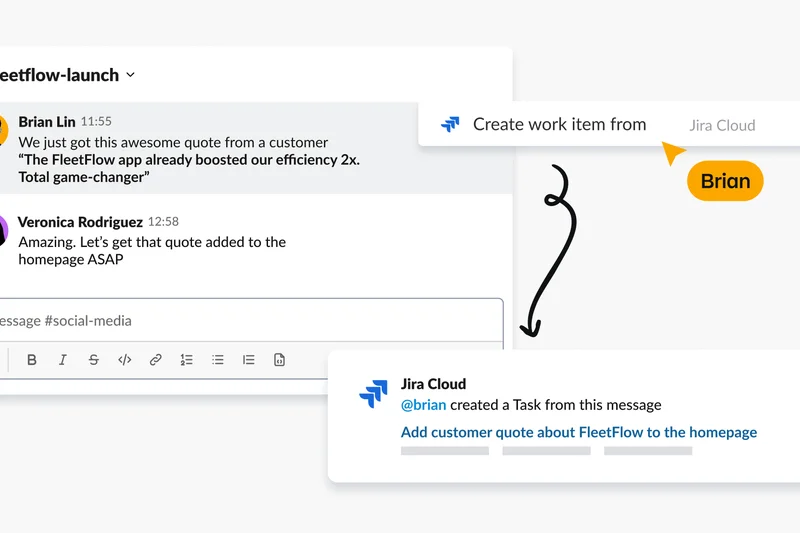Open the fleetflow-launch channel title

59,75
